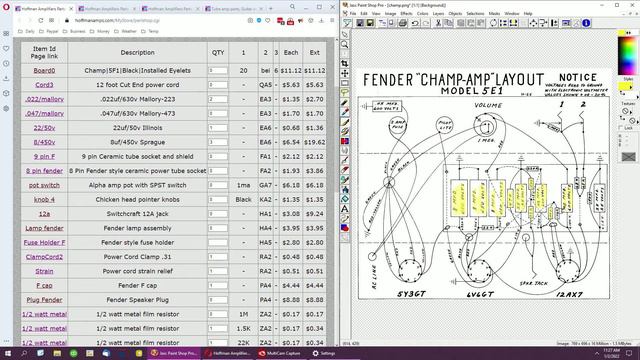
Task: Open downloads arrow icon in Opera sidebar
Action: point(6,78)
